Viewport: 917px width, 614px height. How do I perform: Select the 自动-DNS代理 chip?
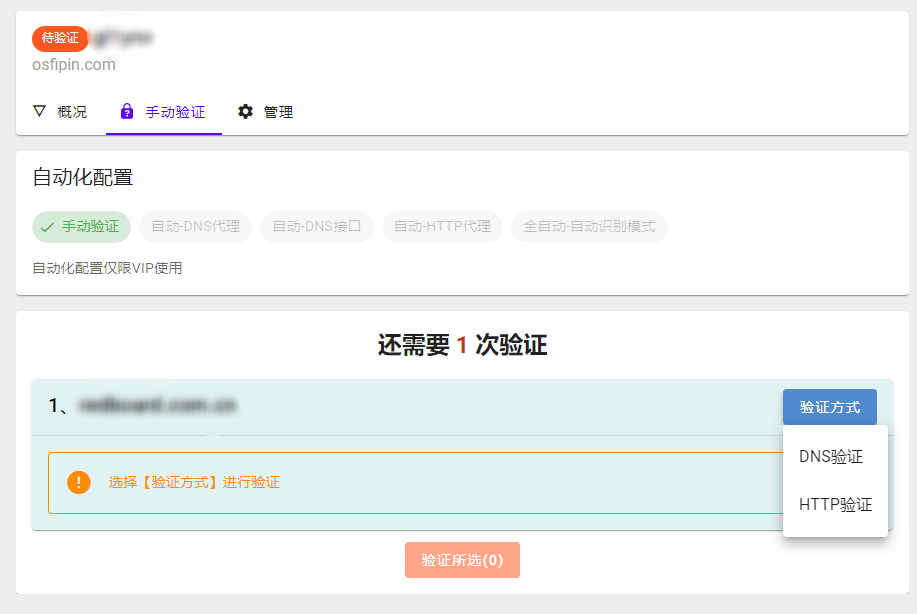[195, 227]
